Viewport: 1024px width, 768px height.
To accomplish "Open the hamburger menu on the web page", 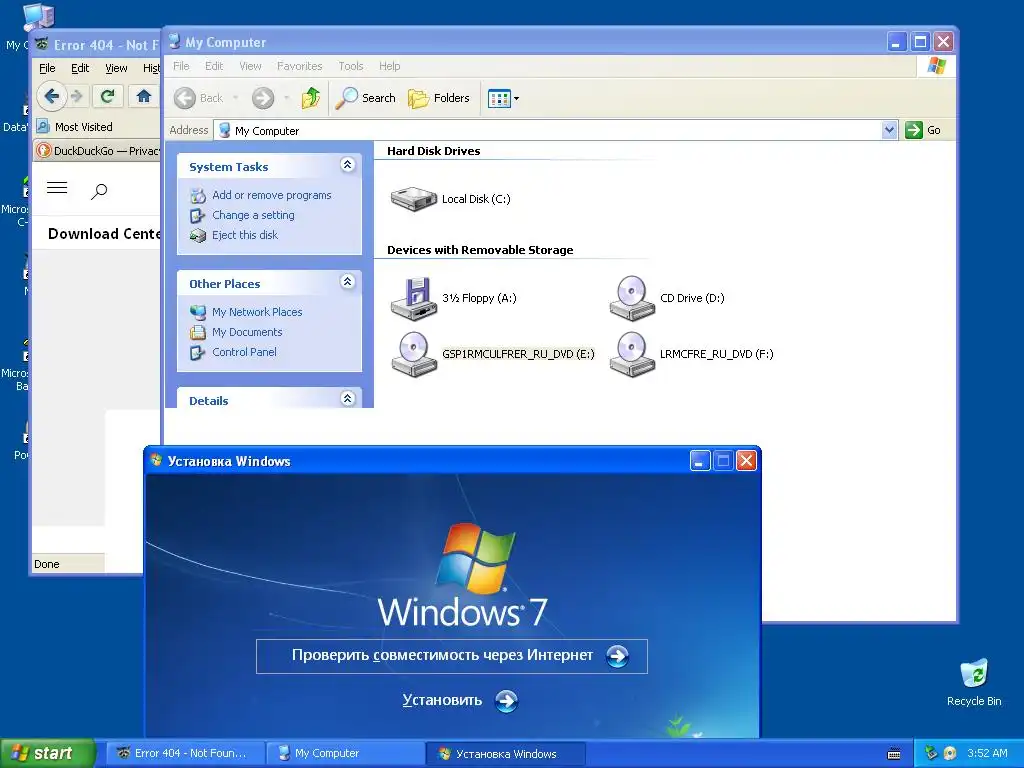I will tap(57, 188).
